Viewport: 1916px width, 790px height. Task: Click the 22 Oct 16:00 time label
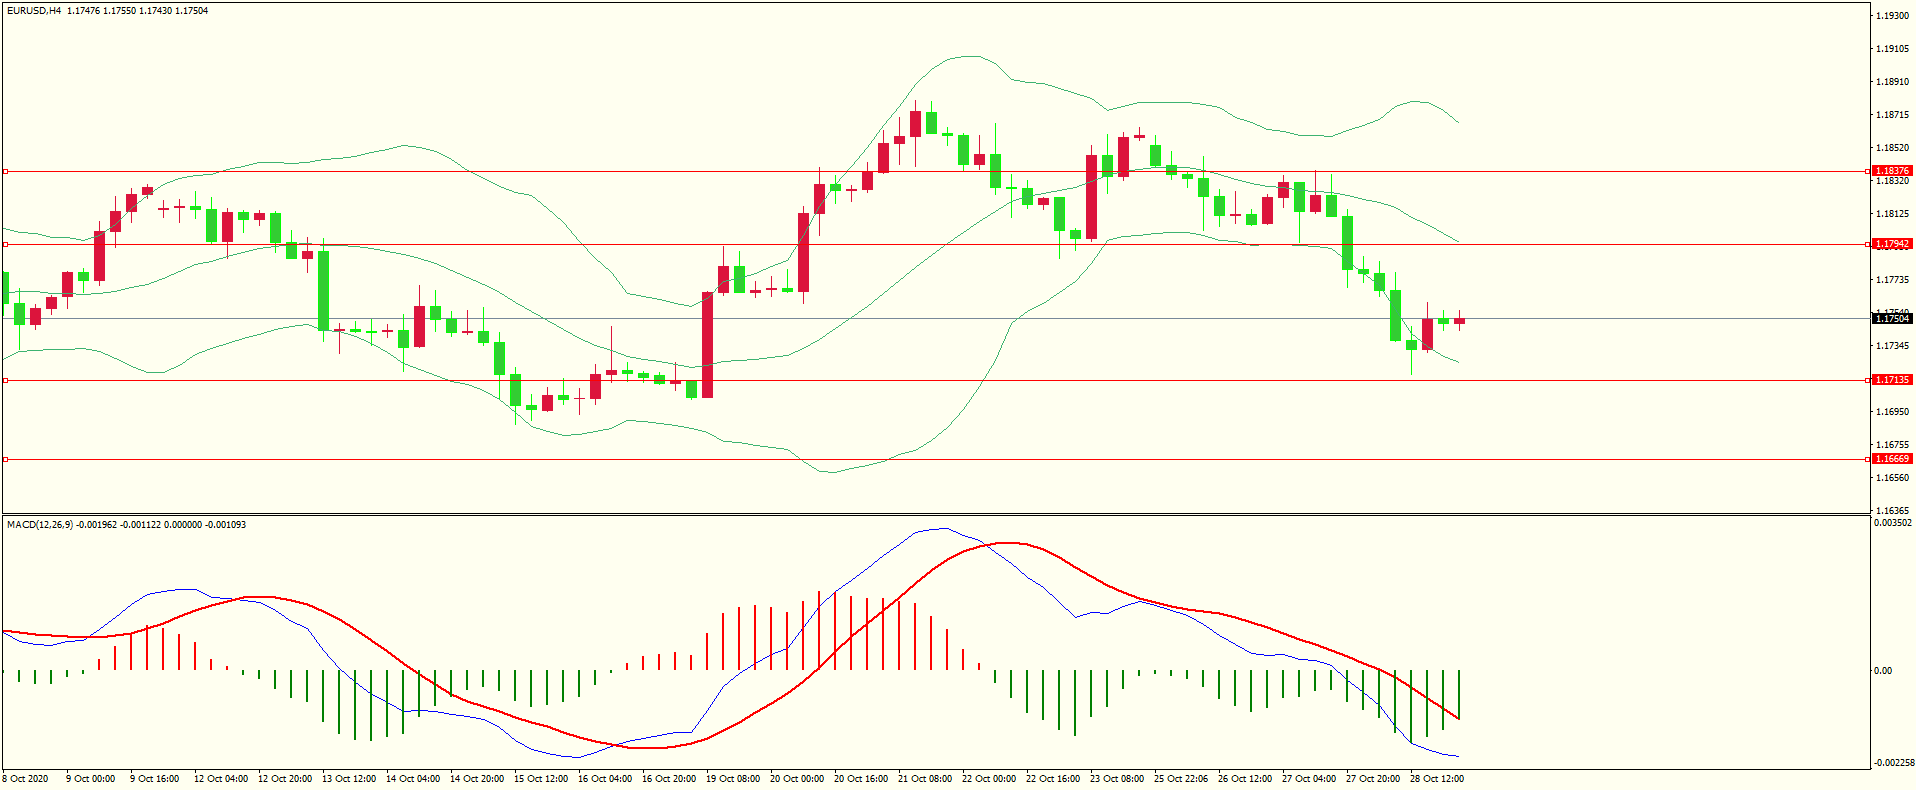(x=1053, y=779)
